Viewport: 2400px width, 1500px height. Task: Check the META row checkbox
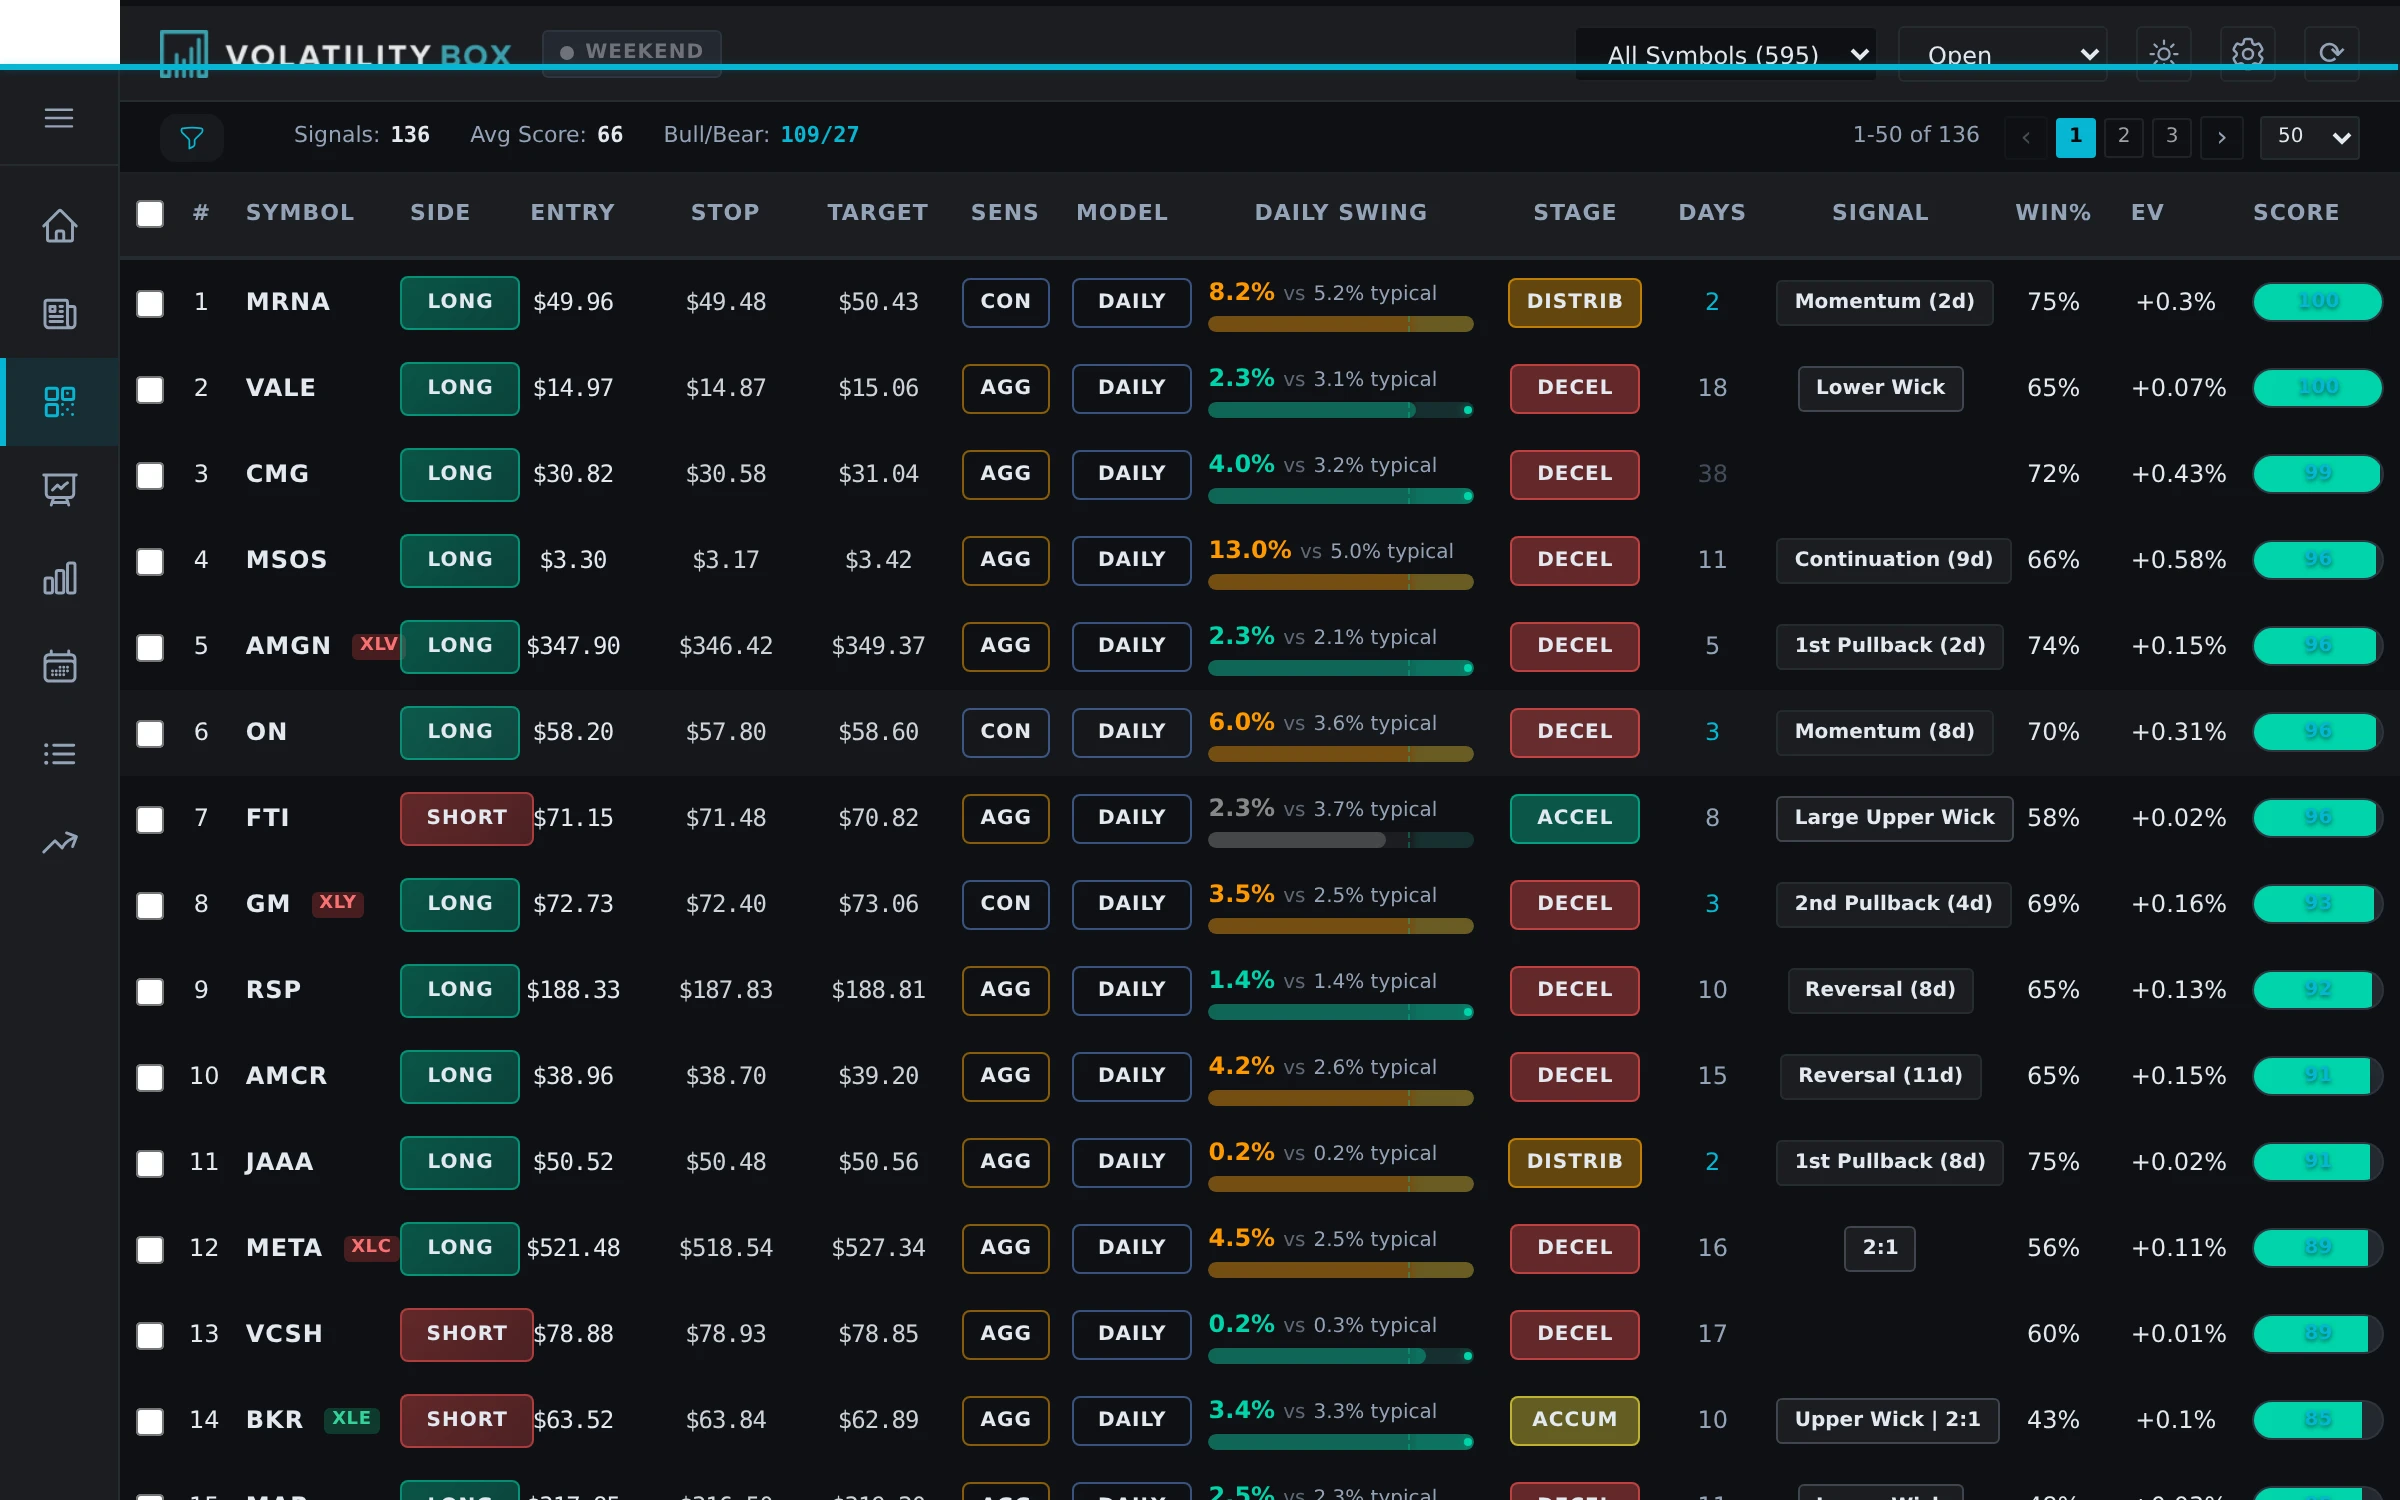[150, 1249]
